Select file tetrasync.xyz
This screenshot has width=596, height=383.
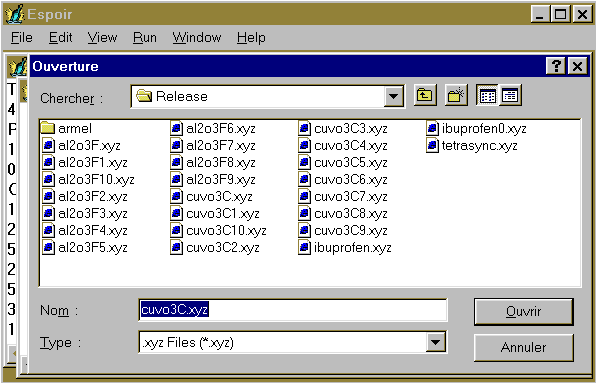[472, 146]
